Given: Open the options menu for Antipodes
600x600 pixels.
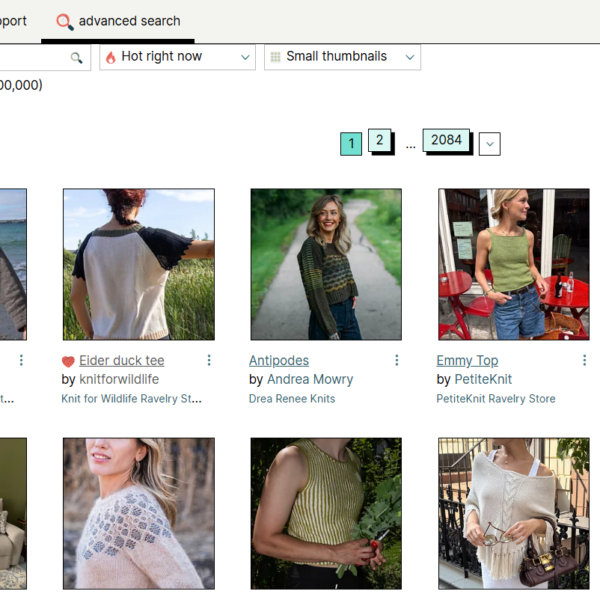Looking at the screenshot, I should (397, 360).
